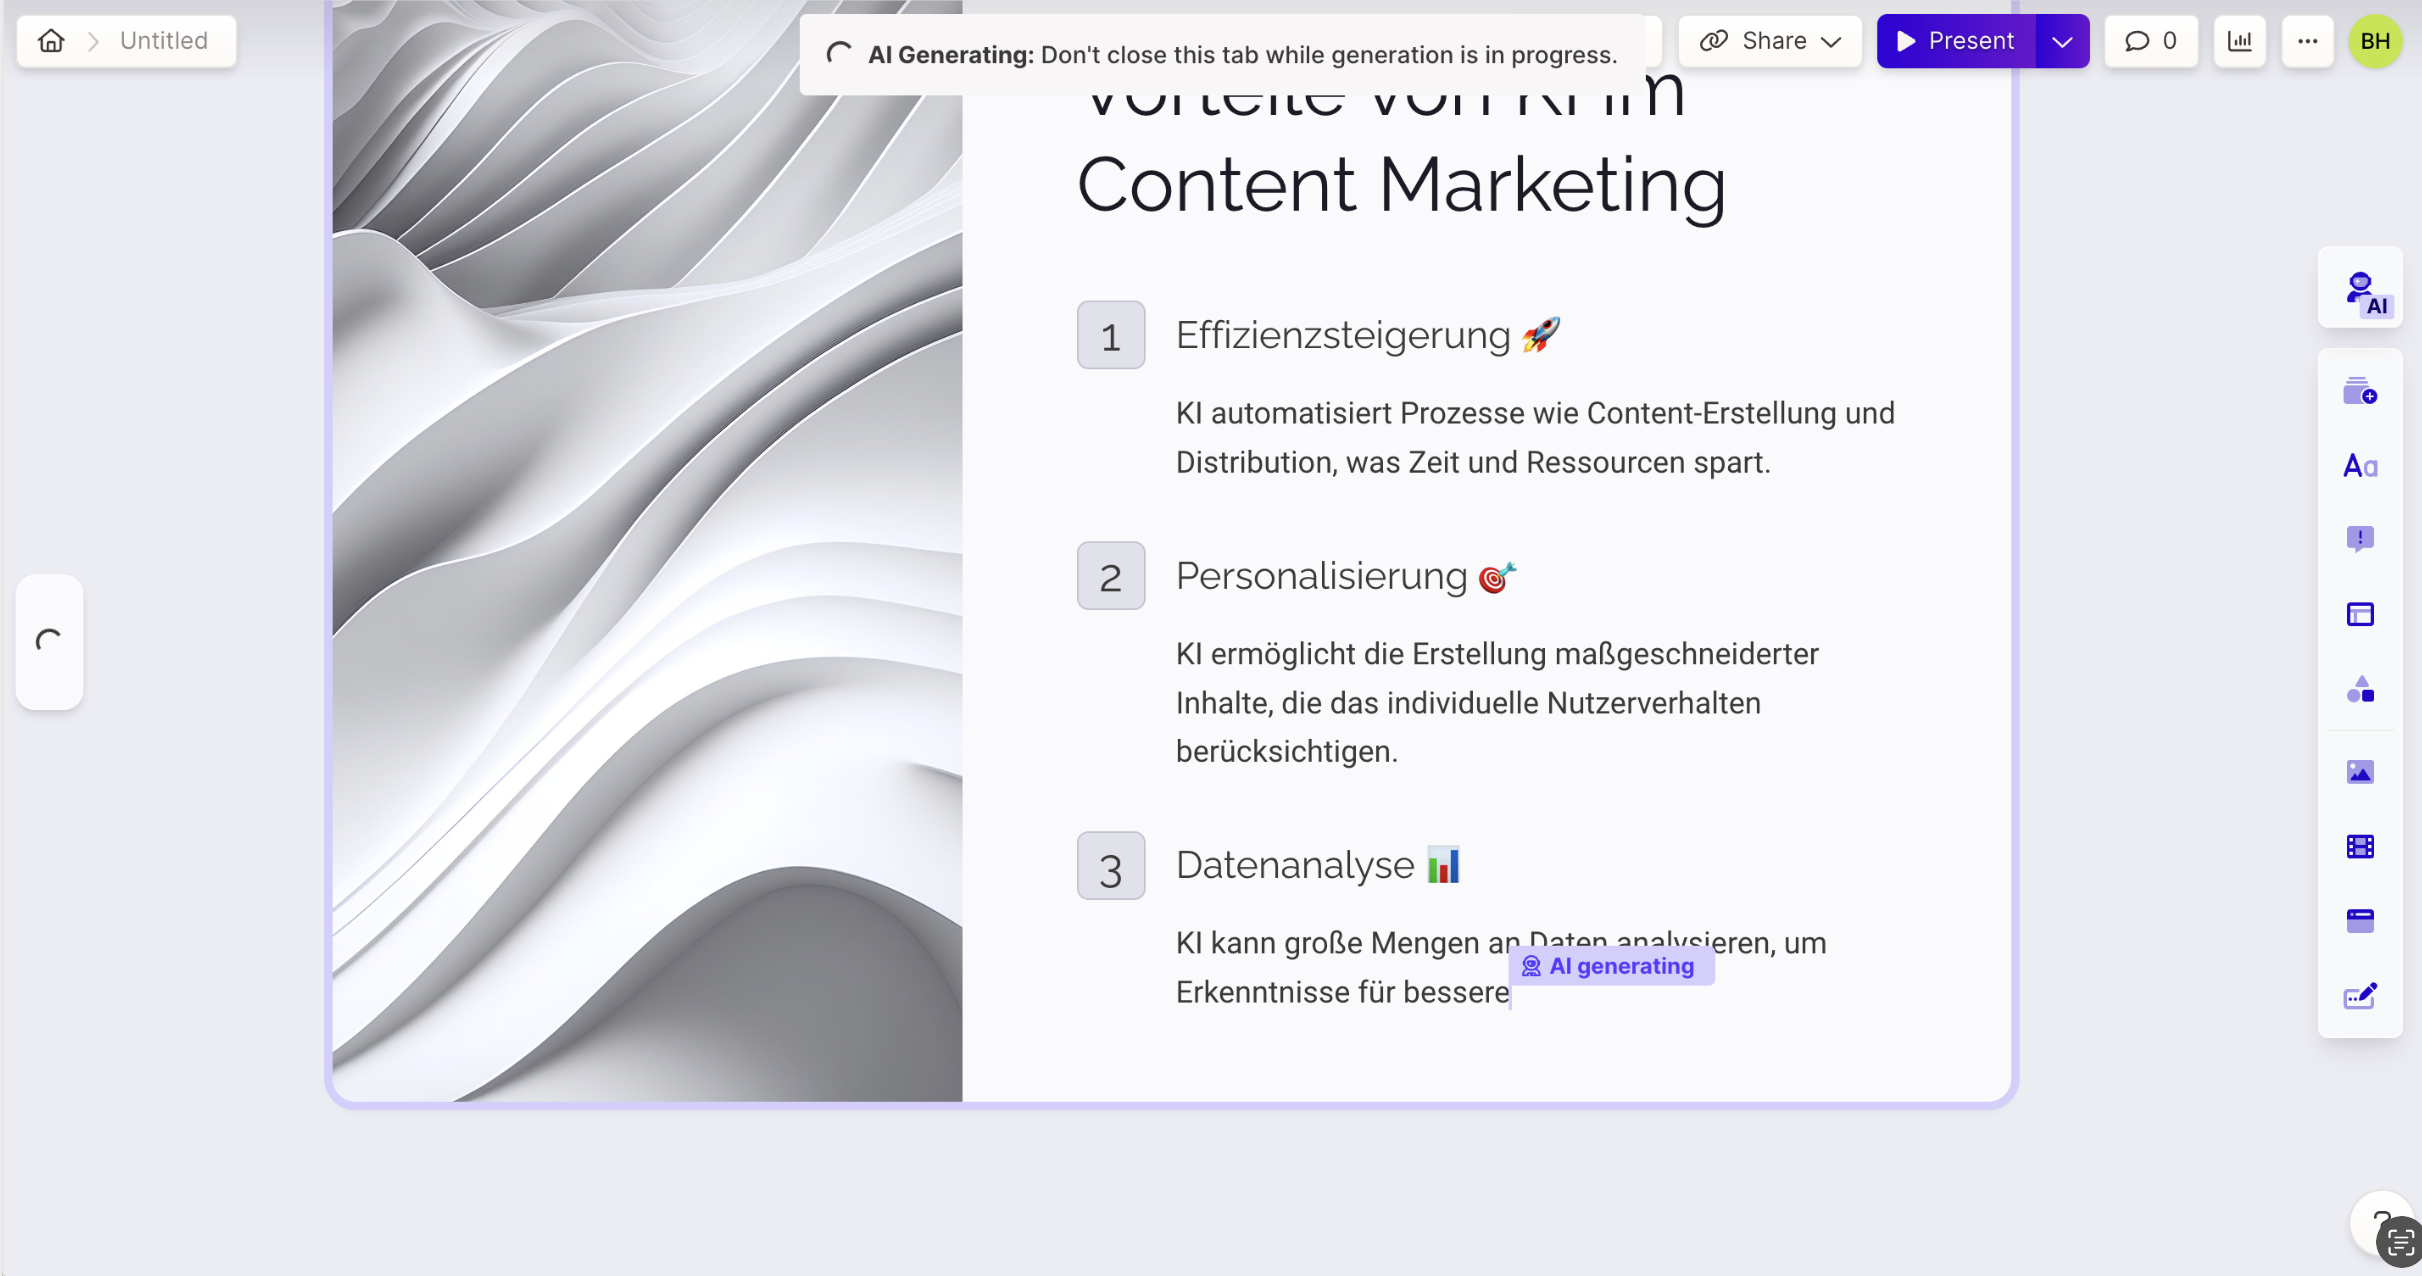Click the card templates icon in sidebar

(2360, 390)
